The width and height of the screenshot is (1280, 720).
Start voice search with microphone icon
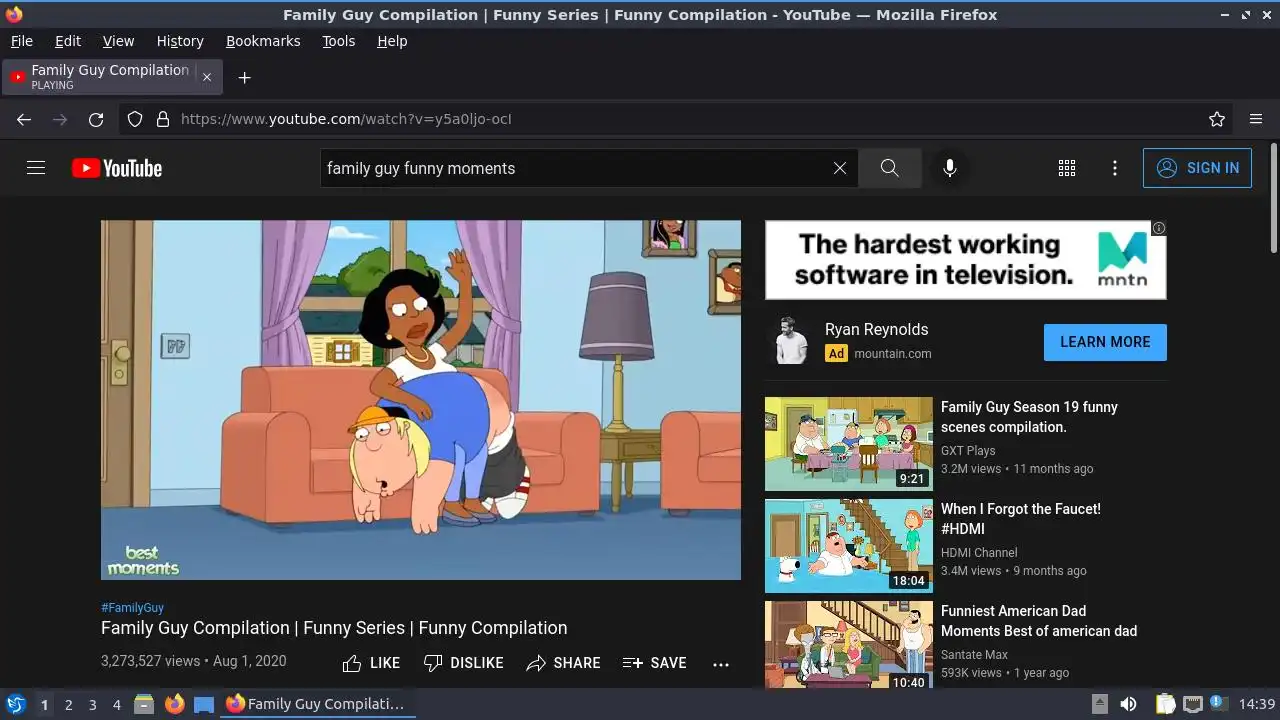pyautogui.click(x=950, y=168)
